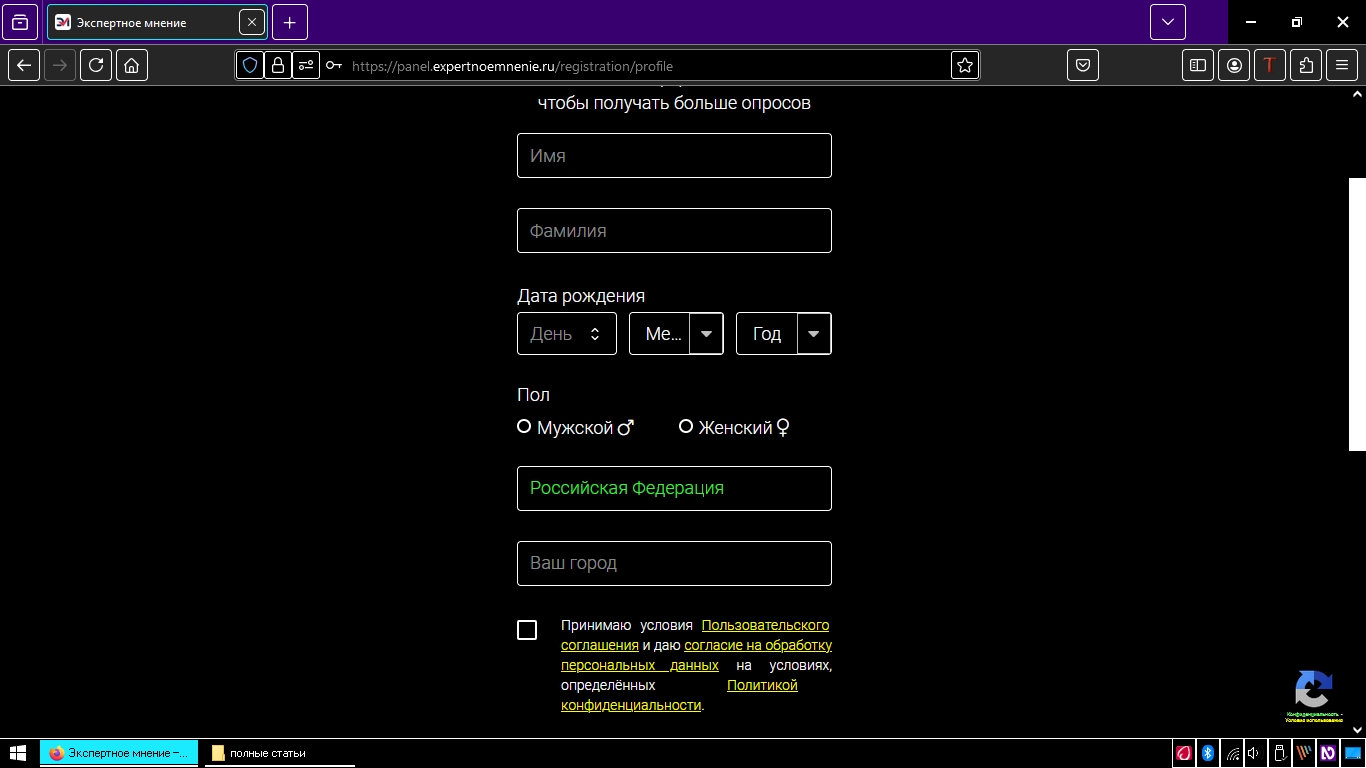1366x768 pixels.
Task: Bookmark this page with the star
Action: pyautogui.click(x=964, y=66)
